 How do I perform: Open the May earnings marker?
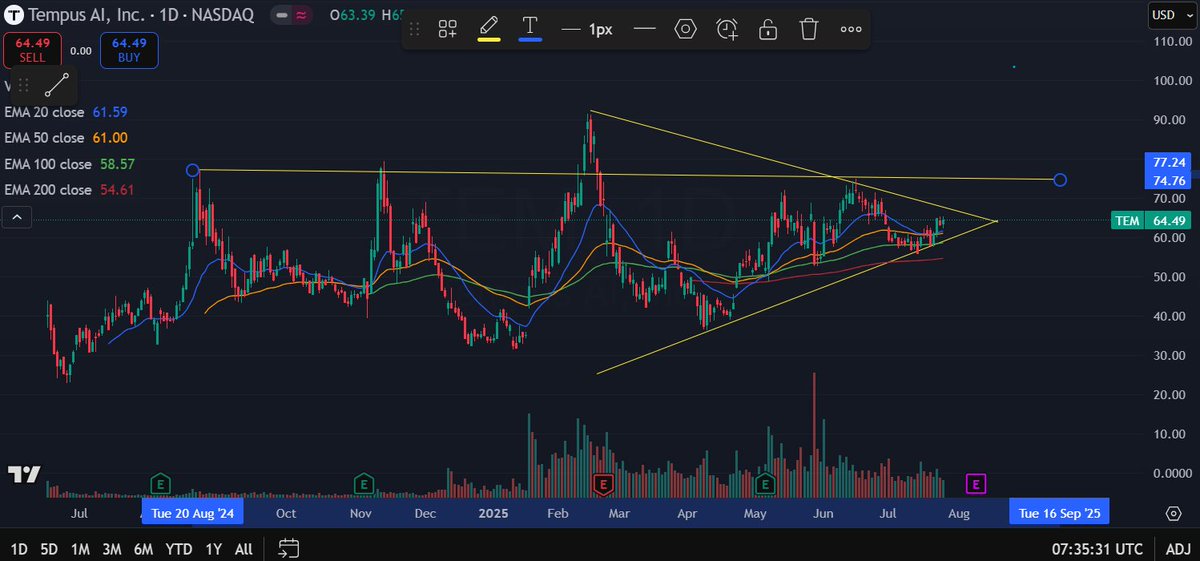765,485
